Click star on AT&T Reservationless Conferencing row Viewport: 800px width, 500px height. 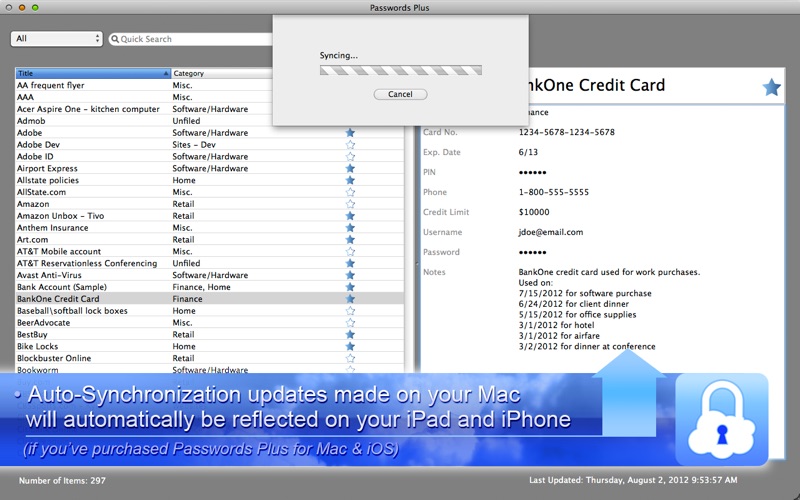350,263
